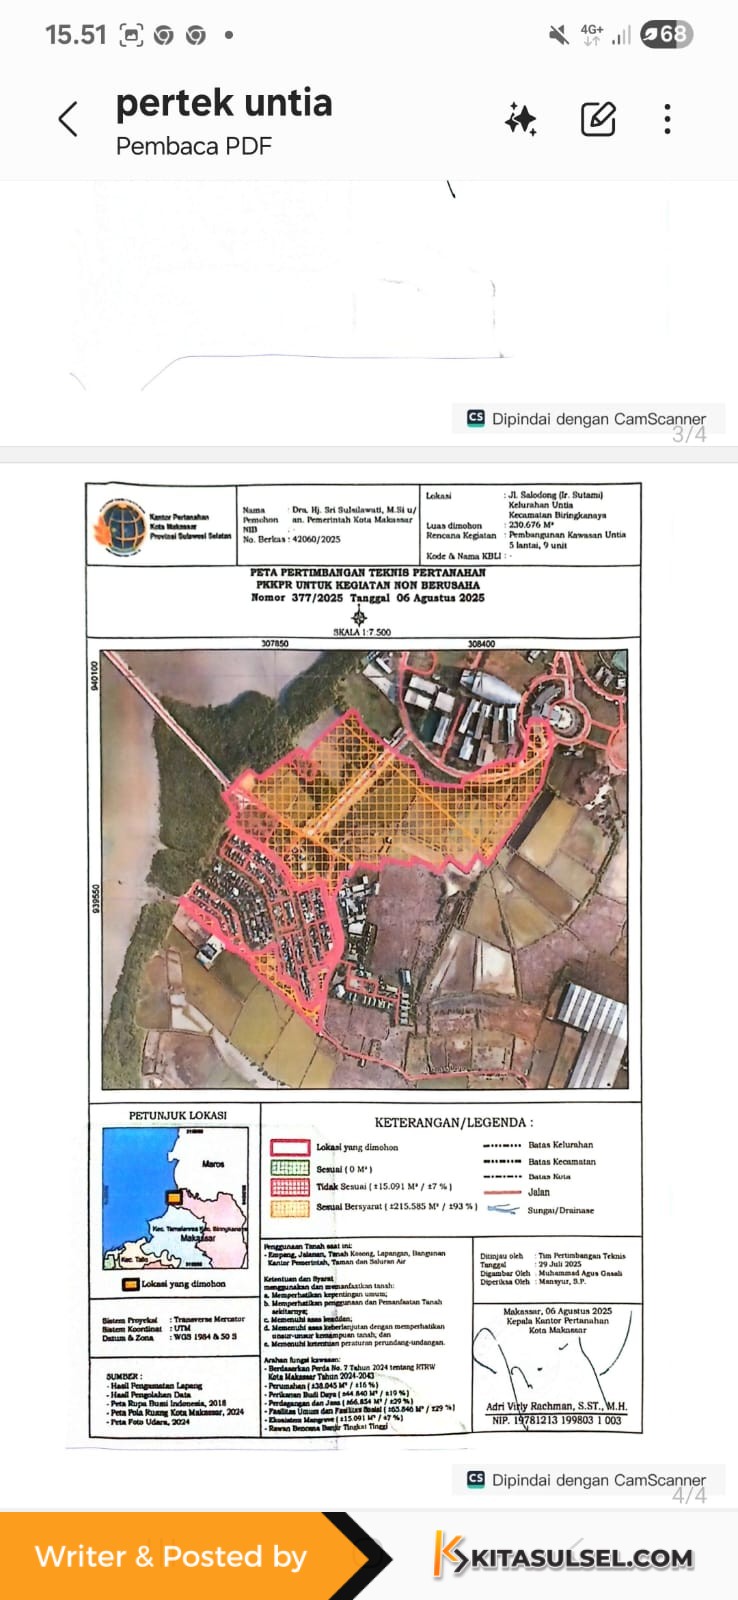Tap coordinate label 308400 above map
Image resolution: width=738 pixels, height=1600 pixels.
(x=482, y=643)
